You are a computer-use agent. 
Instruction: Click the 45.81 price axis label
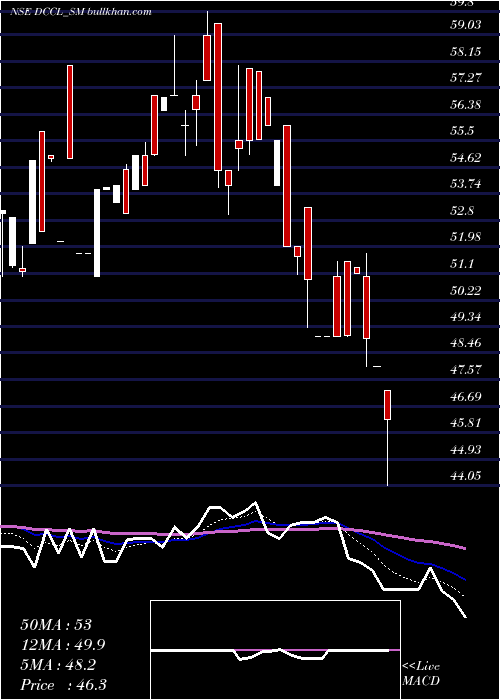[x=466, y=422]
